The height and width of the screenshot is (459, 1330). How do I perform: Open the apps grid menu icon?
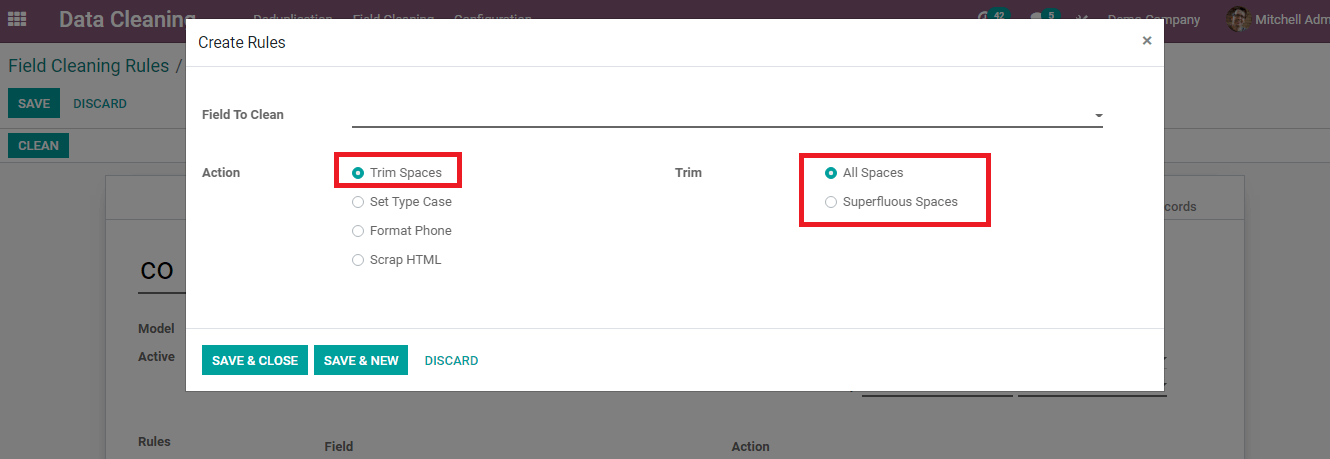point(17,19)
